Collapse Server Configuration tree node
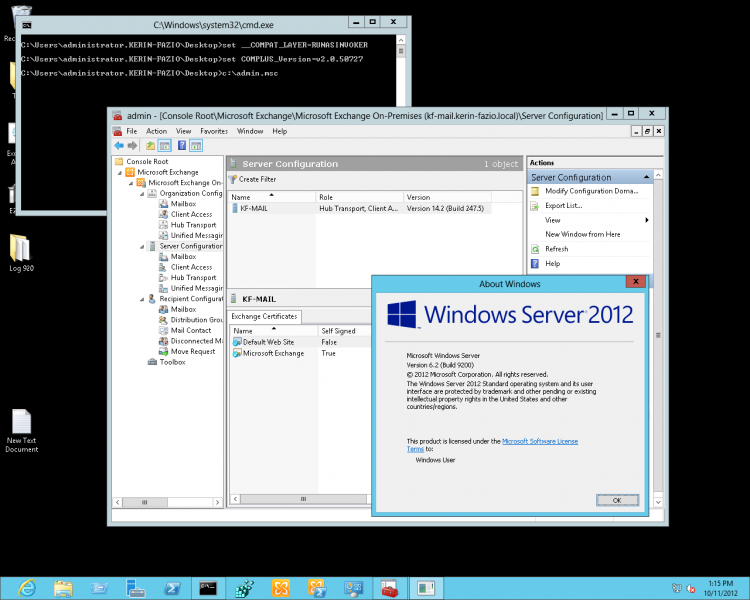This screenshot has width=750, height=600. (142, 247)
